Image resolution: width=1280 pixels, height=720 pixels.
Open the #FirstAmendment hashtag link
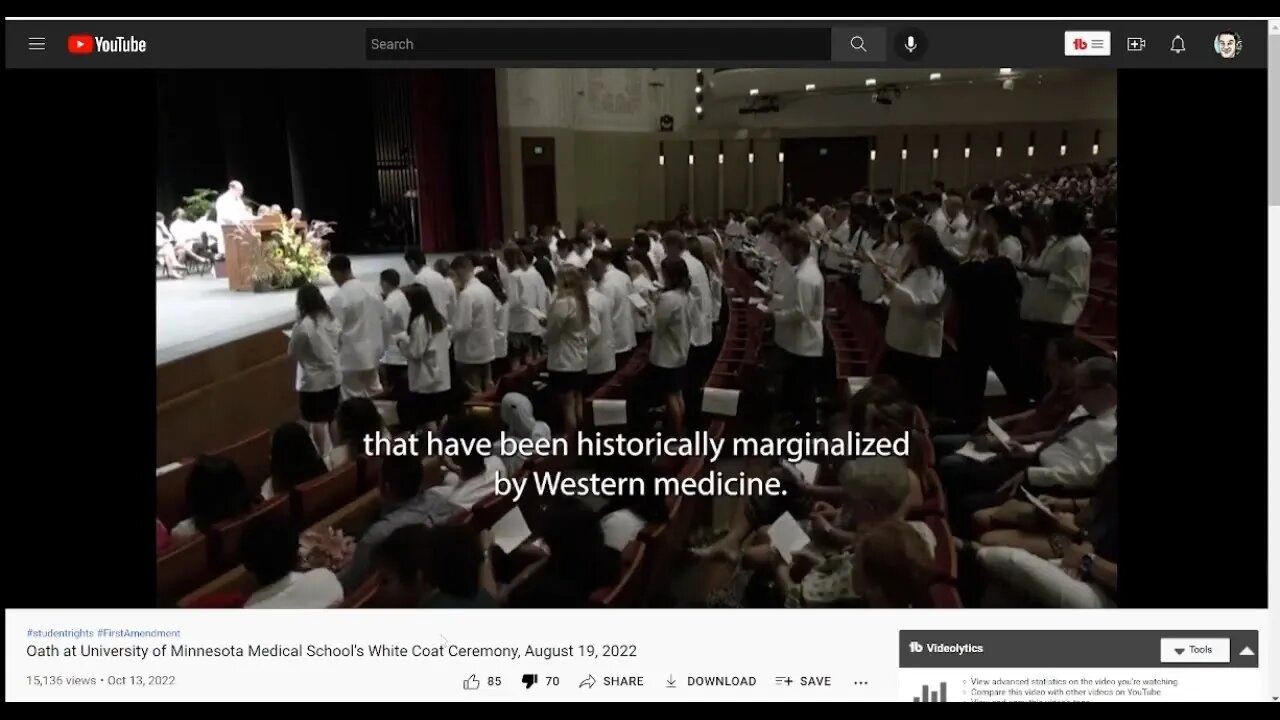click(x=139, y=633)
